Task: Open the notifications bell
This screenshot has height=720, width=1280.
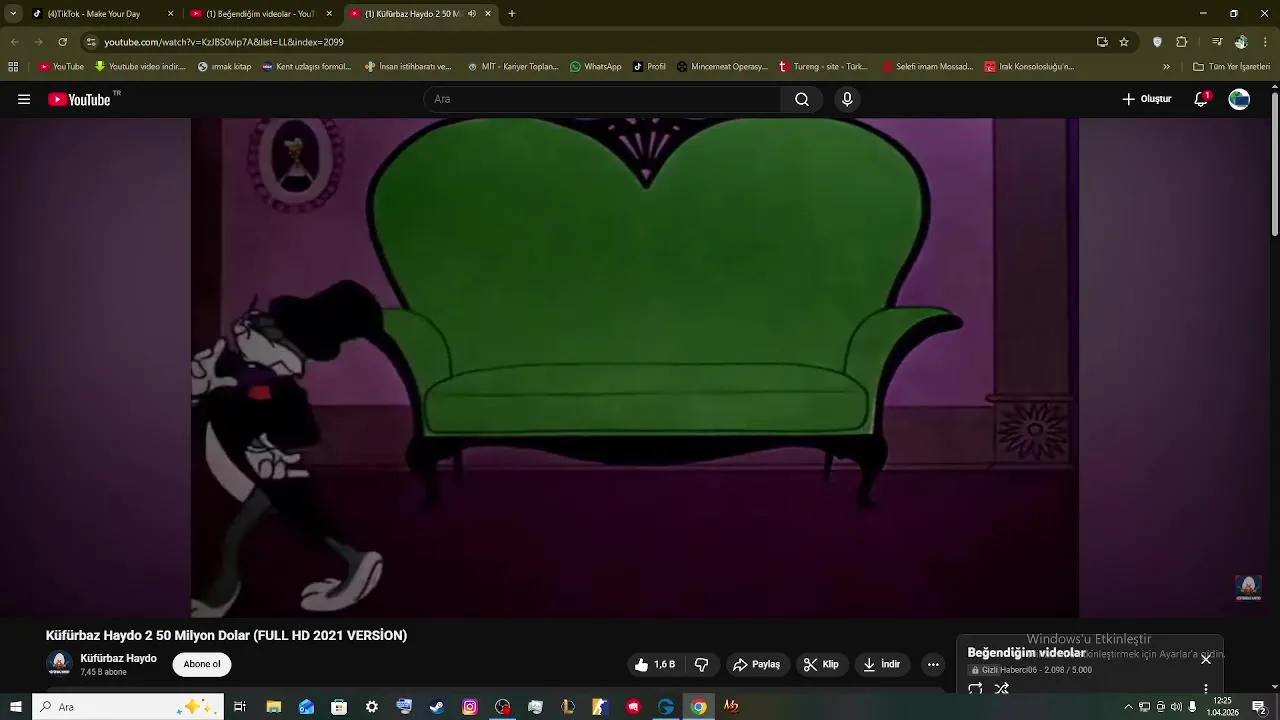Action: pos(1201,99)
